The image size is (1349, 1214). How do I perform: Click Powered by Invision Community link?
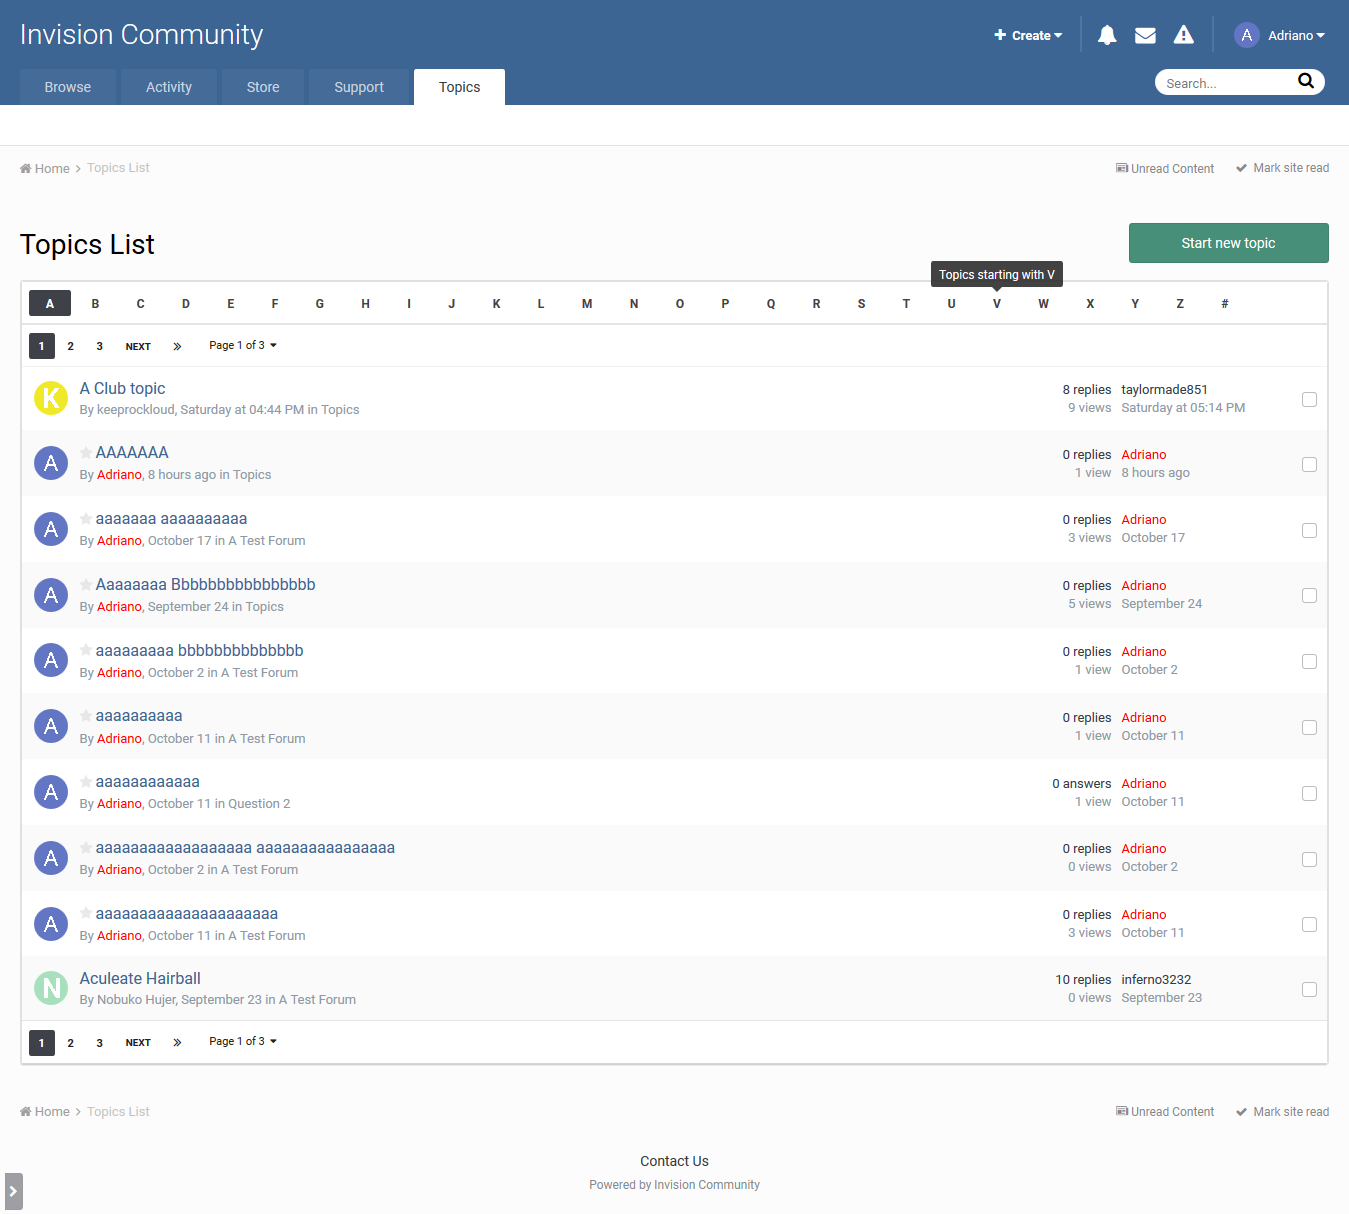674,1185
